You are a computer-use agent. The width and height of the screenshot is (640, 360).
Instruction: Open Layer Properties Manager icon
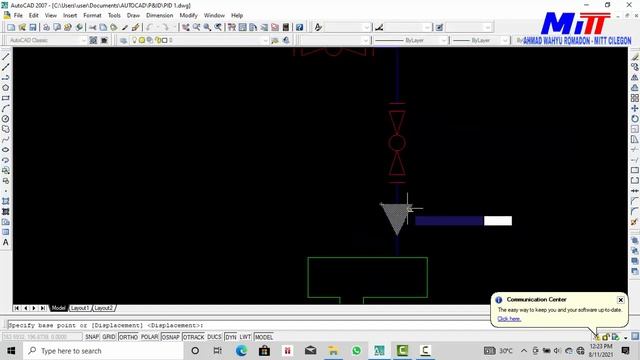123,40
